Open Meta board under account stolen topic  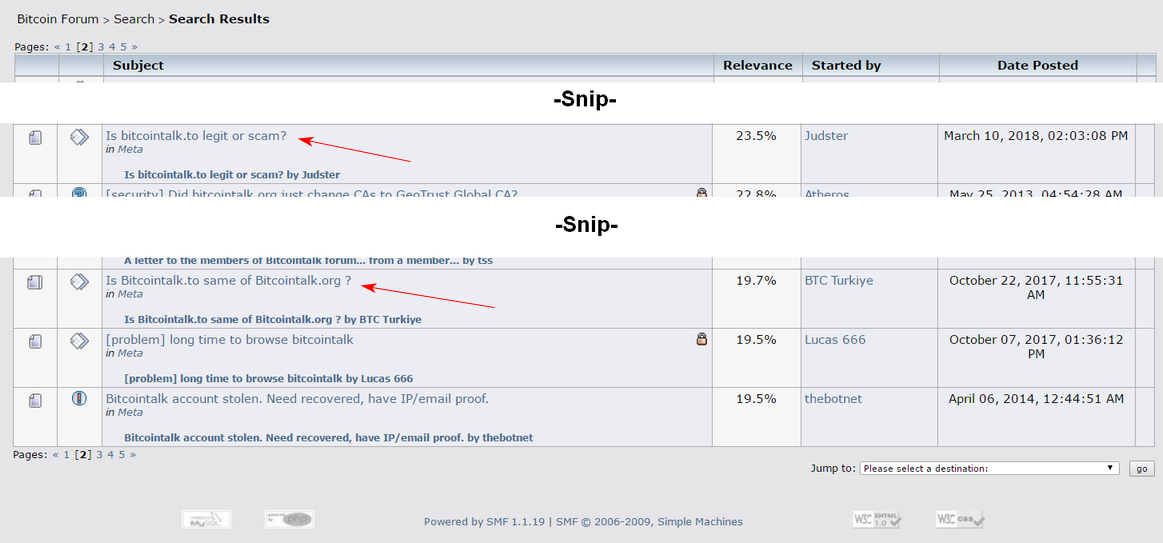(130, 412)
